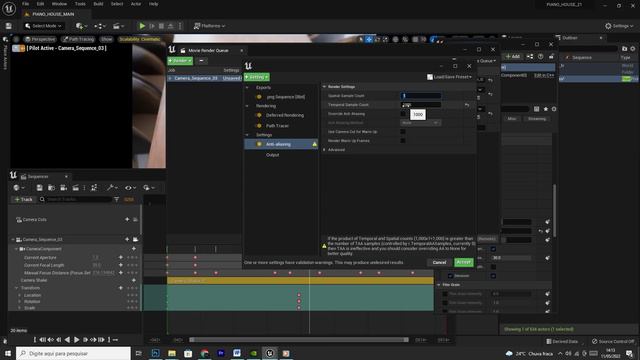Click the Perspective viewport button
The height and width of the screenshot is (360, 640).
(40, 39)
